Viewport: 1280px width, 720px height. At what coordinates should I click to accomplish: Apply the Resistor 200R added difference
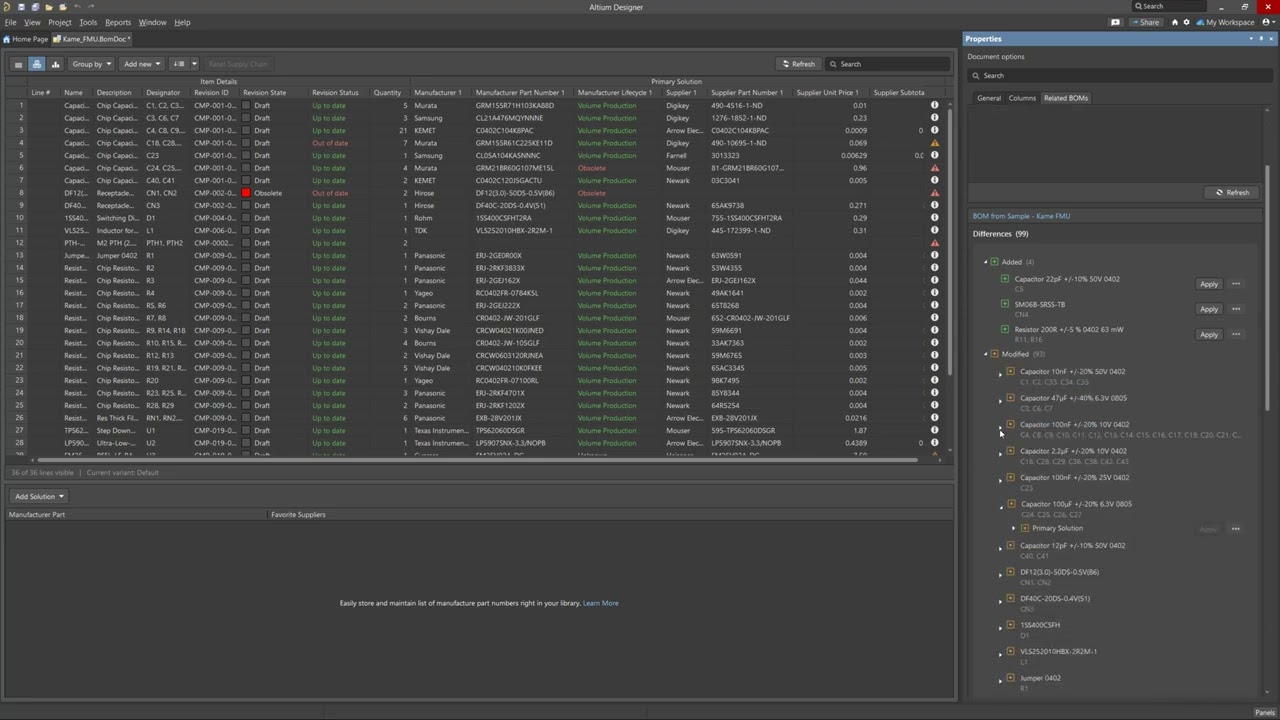pos(1208,335)
